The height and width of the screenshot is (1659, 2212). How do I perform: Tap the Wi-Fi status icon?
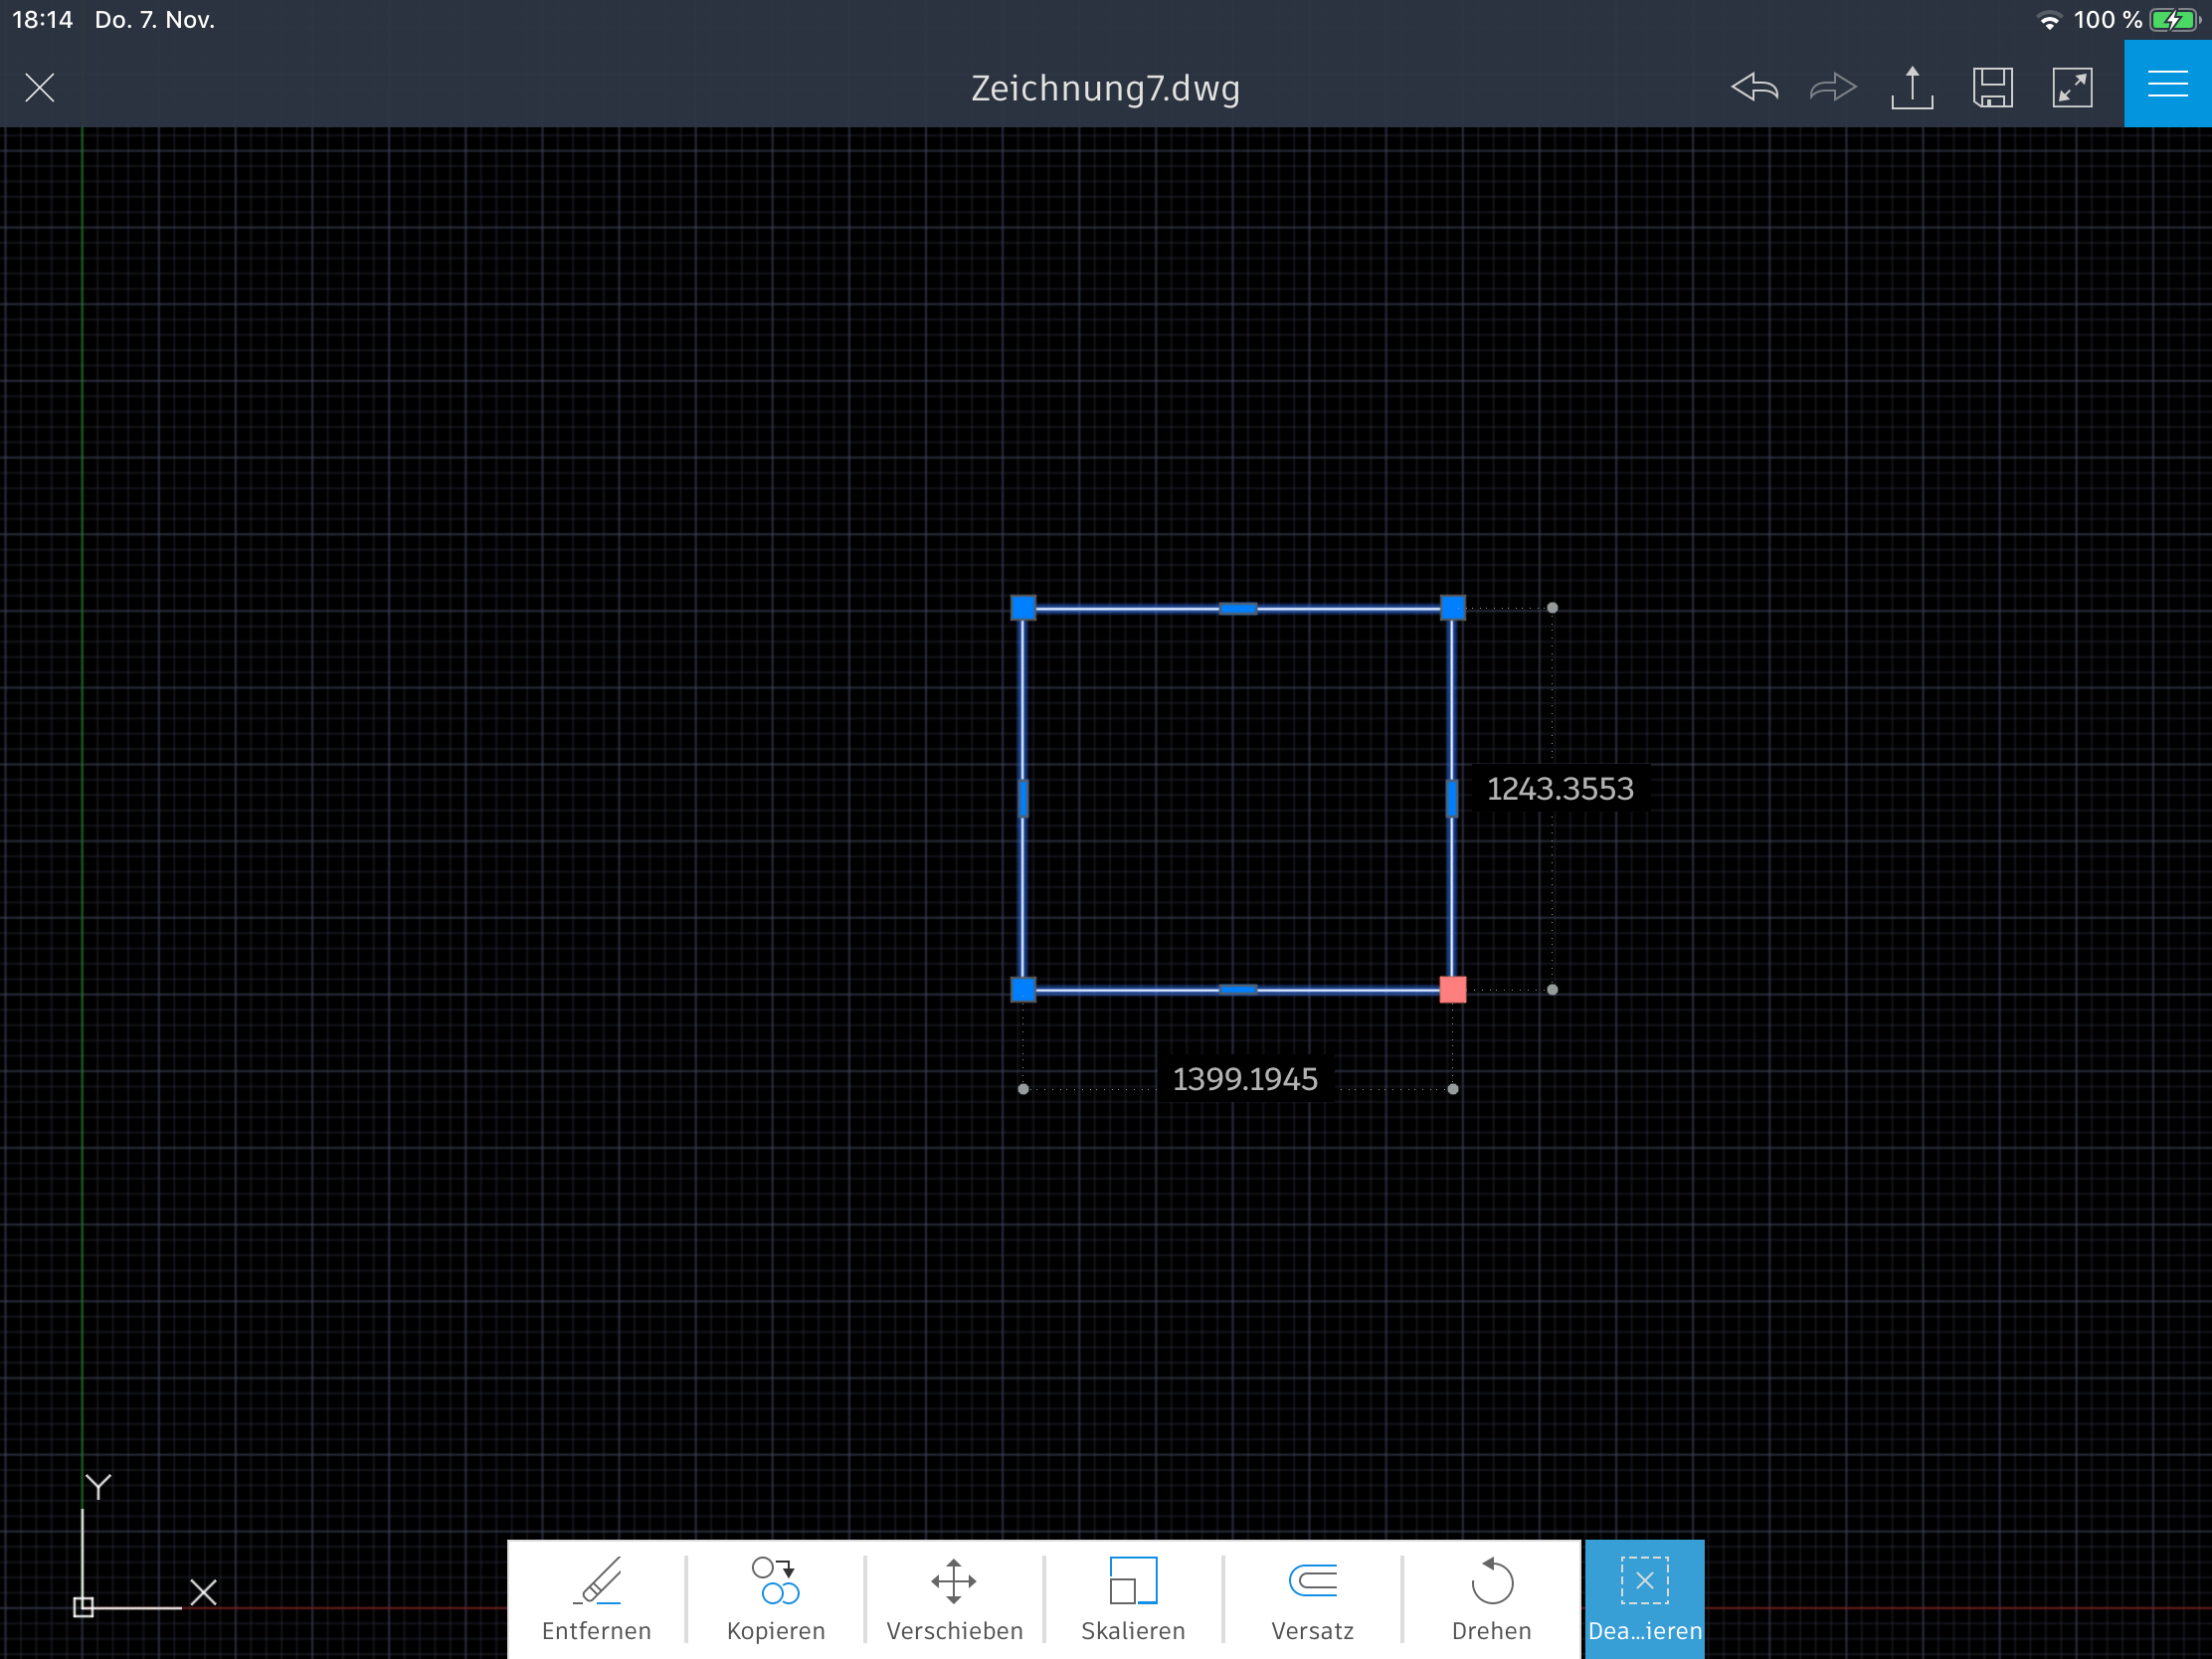pyautogui.click(x=2049, y=20)
